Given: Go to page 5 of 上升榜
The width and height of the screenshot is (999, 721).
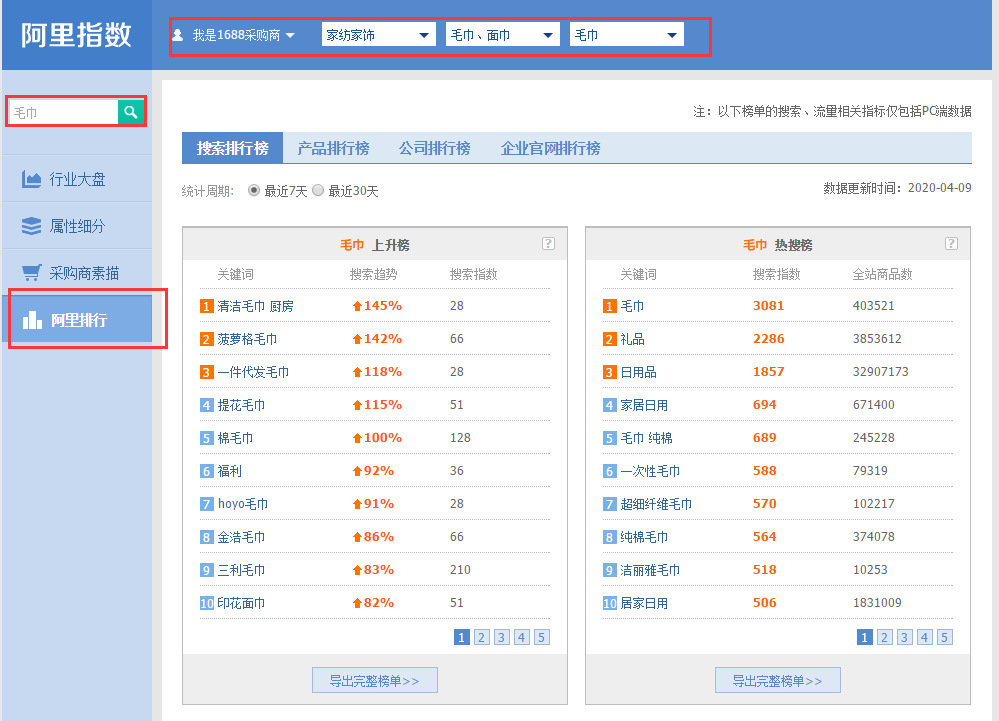Looking at the screenshot, I should click(x=542, y=637).
